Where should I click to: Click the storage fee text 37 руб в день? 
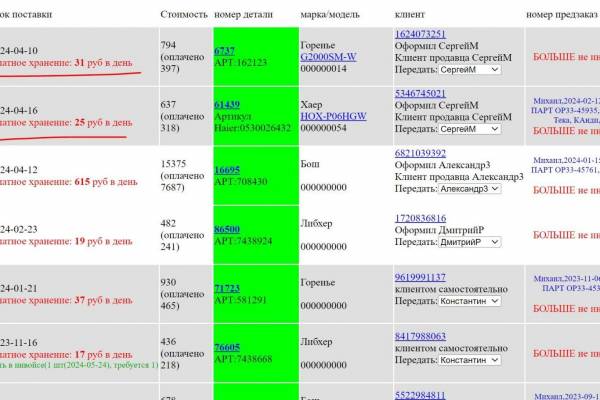coord(103,300)
